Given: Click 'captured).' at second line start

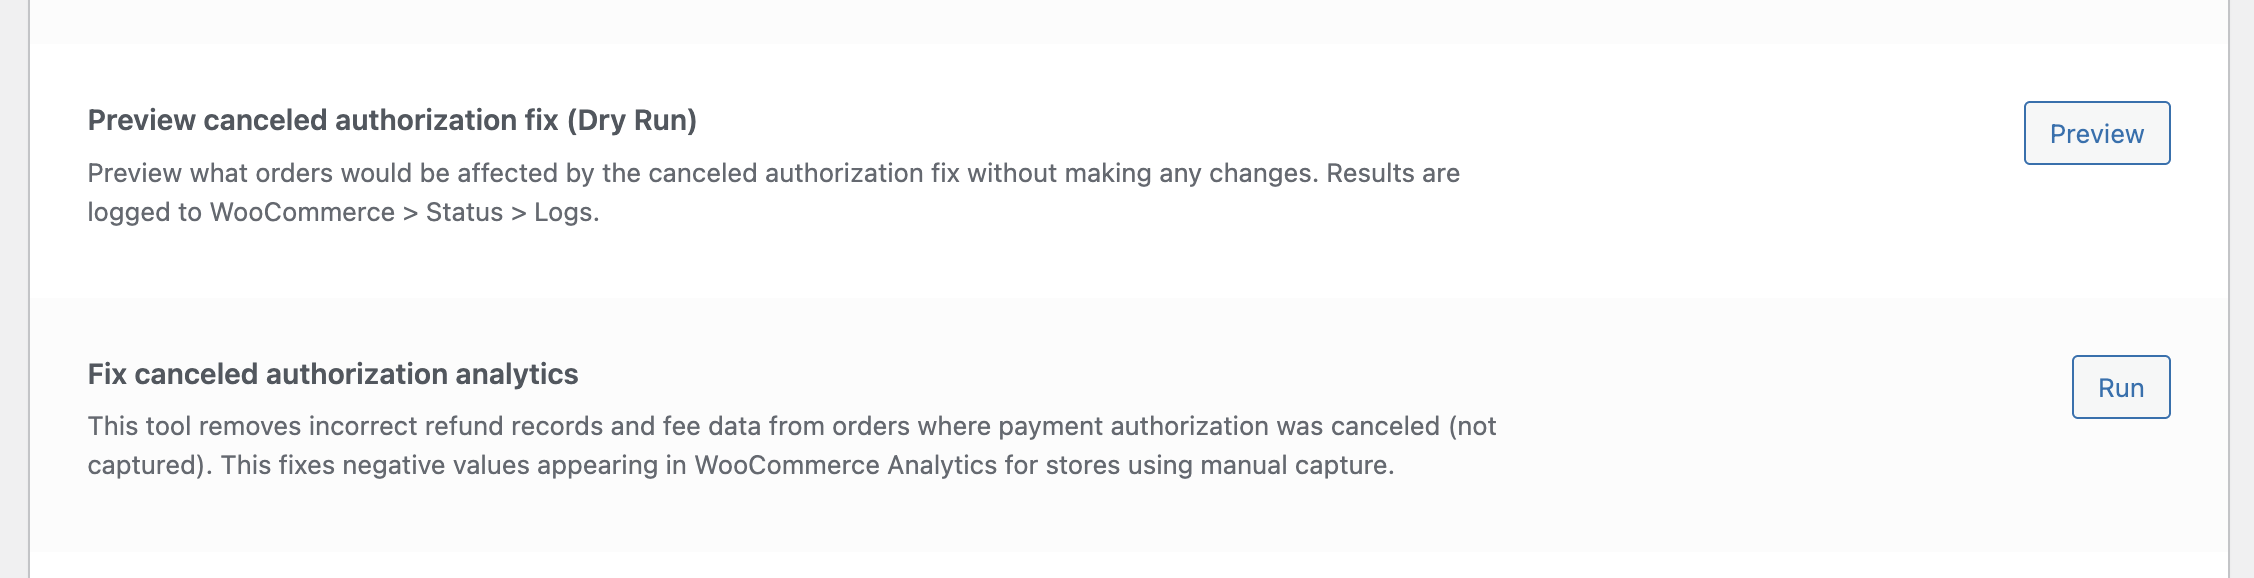Looking at the screenshot, I should (x=149, y=465).
